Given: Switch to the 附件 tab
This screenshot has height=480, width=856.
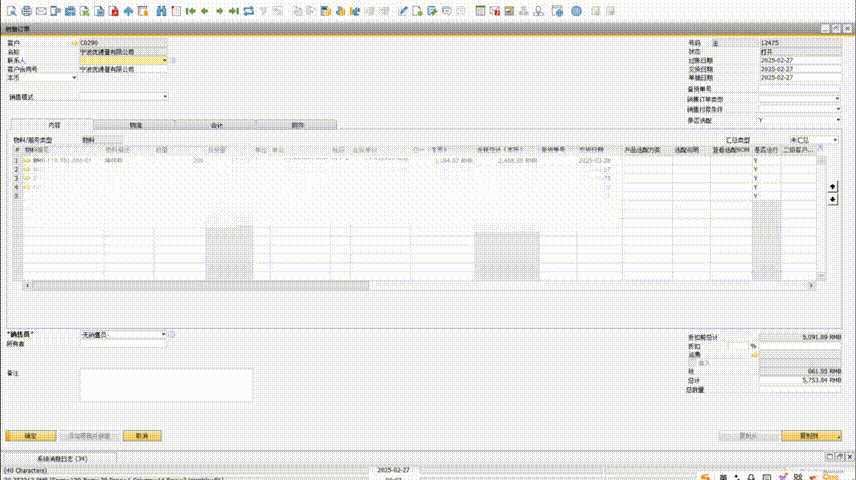Looking at the screenshot, I should point(297,125).
